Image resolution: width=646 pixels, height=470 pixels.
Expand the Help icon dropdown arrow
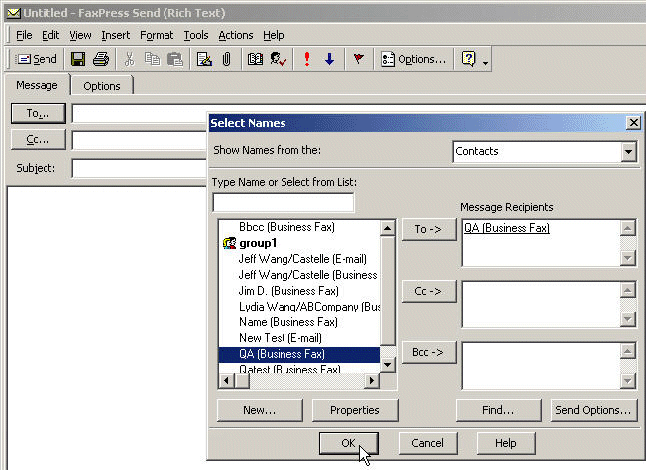(x=485, y=61)
